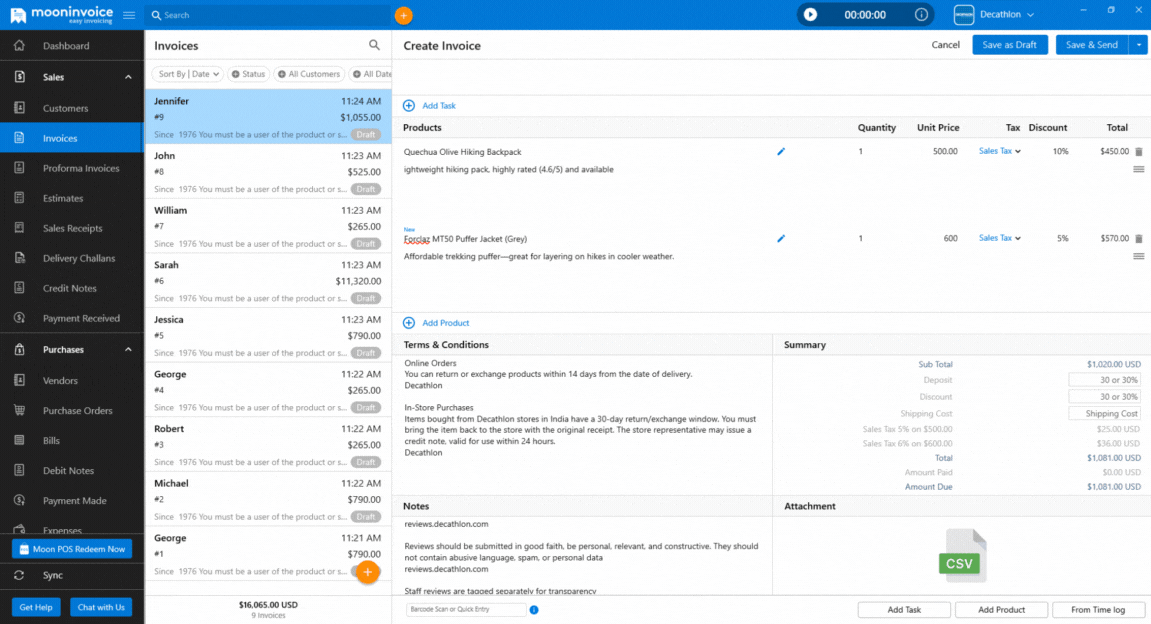Open Sales Tax dropdown for Forclaz jacket
The image size is (1151, 624).
coord(1000,238)
